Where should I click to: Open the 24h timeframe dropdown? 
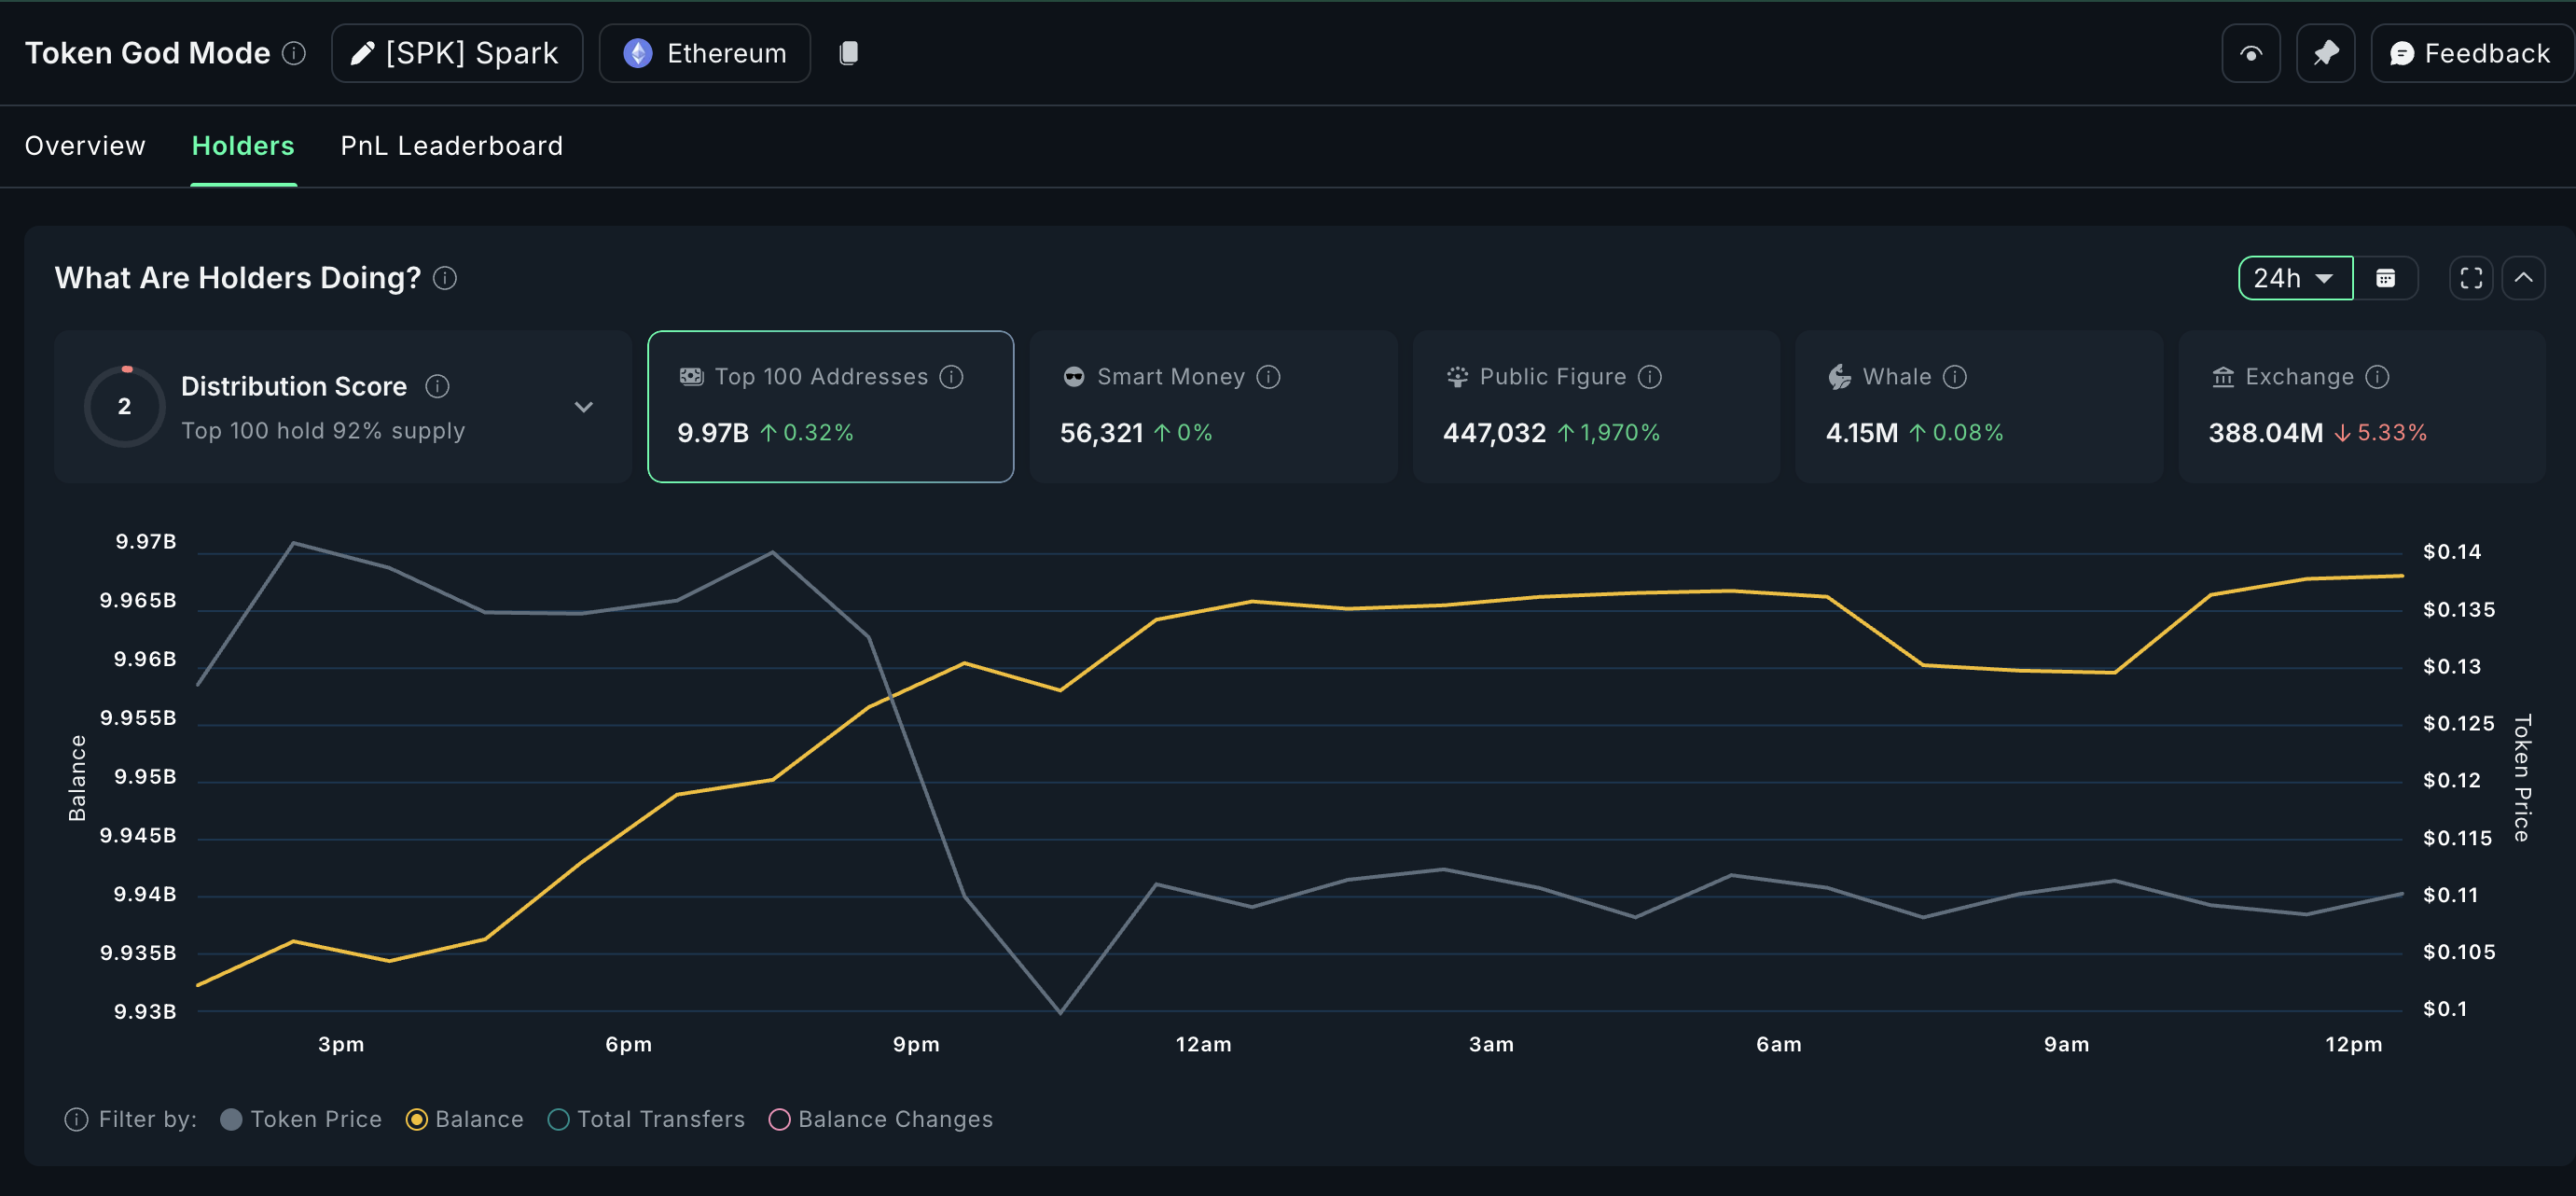click(2294, 278)
